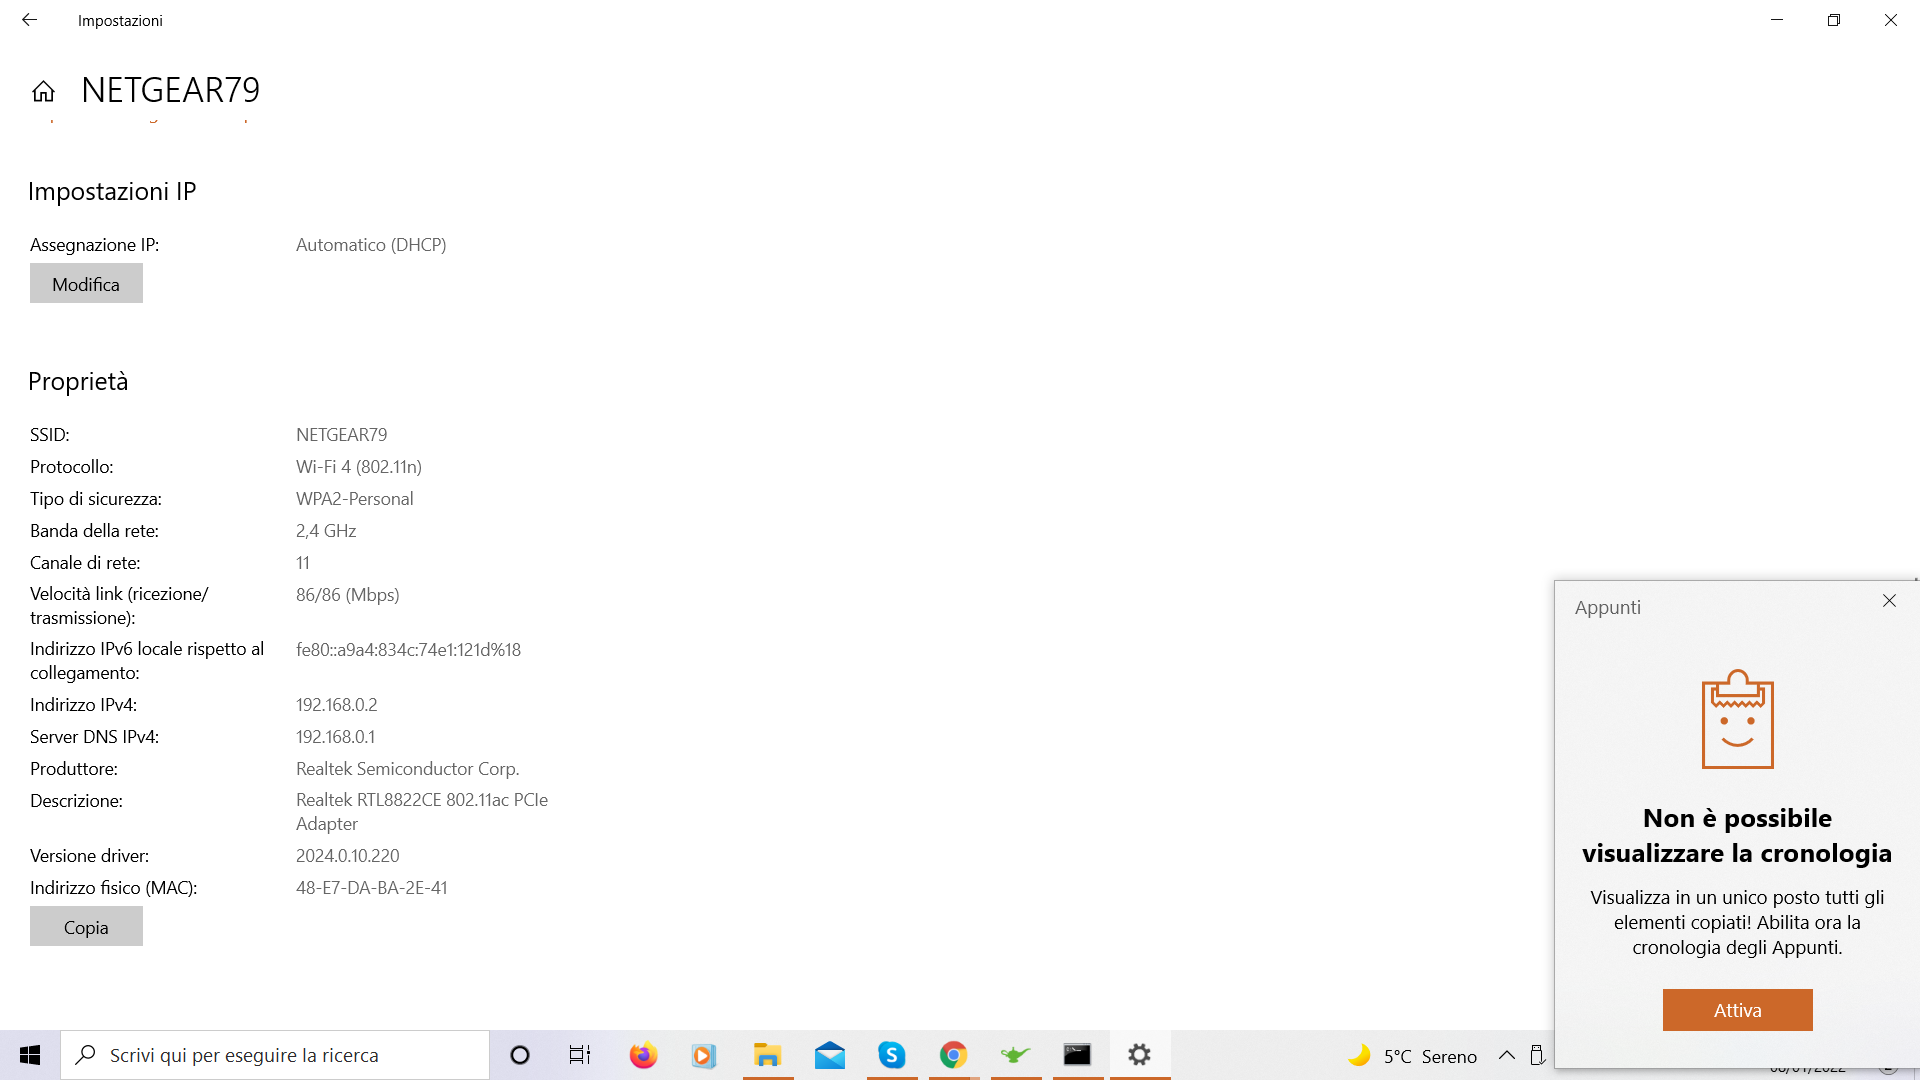
Task: Select the network channel value 11
Action: tap(303, 563)
